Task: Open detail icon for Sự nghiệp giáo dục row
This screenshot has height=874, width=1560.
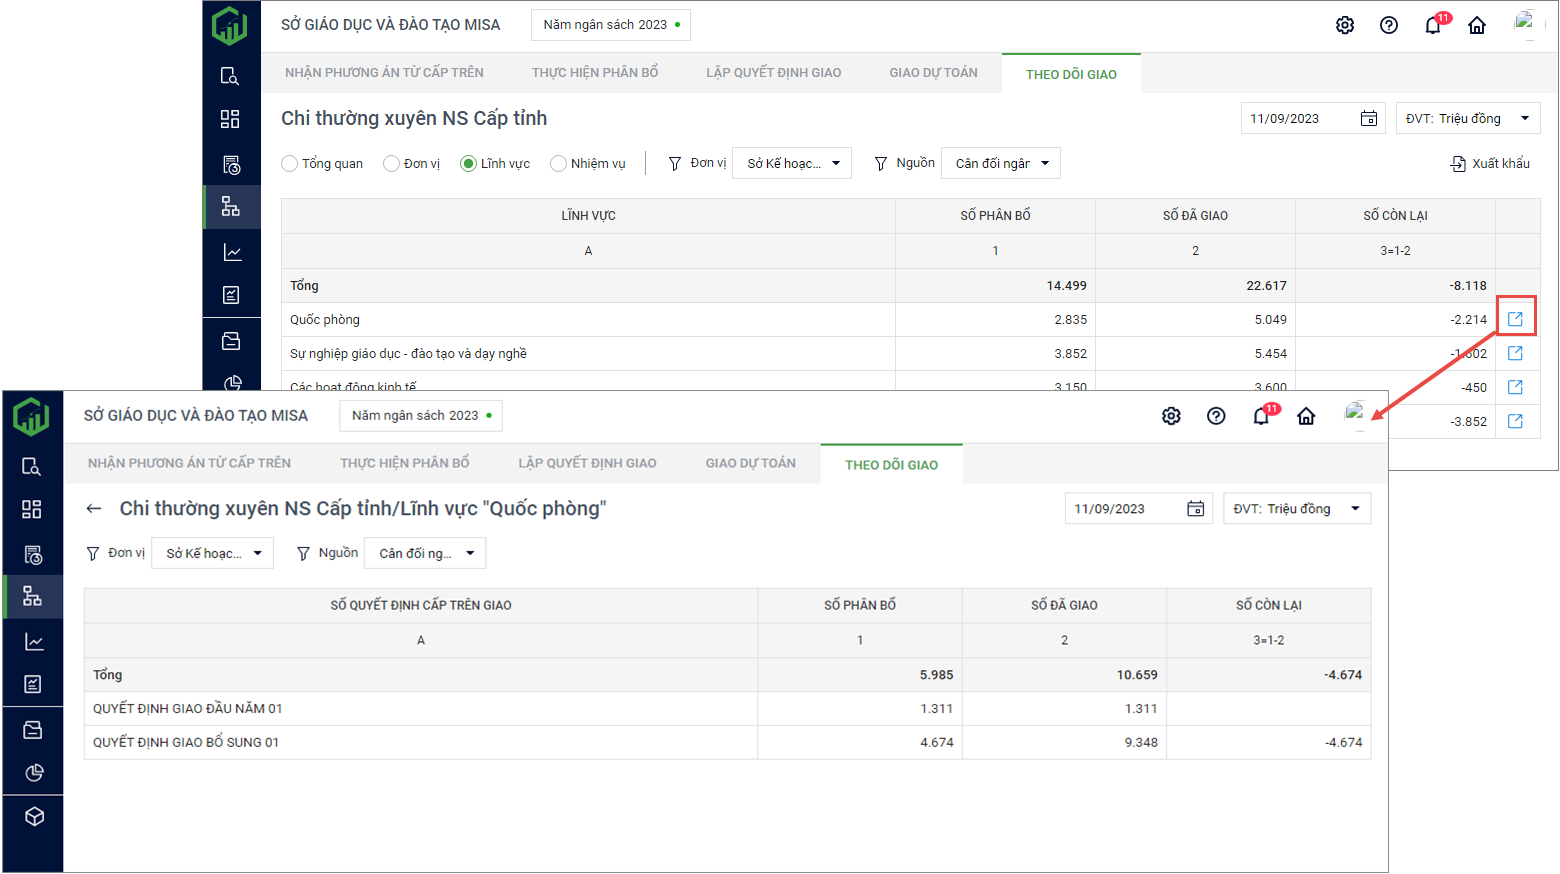Action: click(1515, 353)
